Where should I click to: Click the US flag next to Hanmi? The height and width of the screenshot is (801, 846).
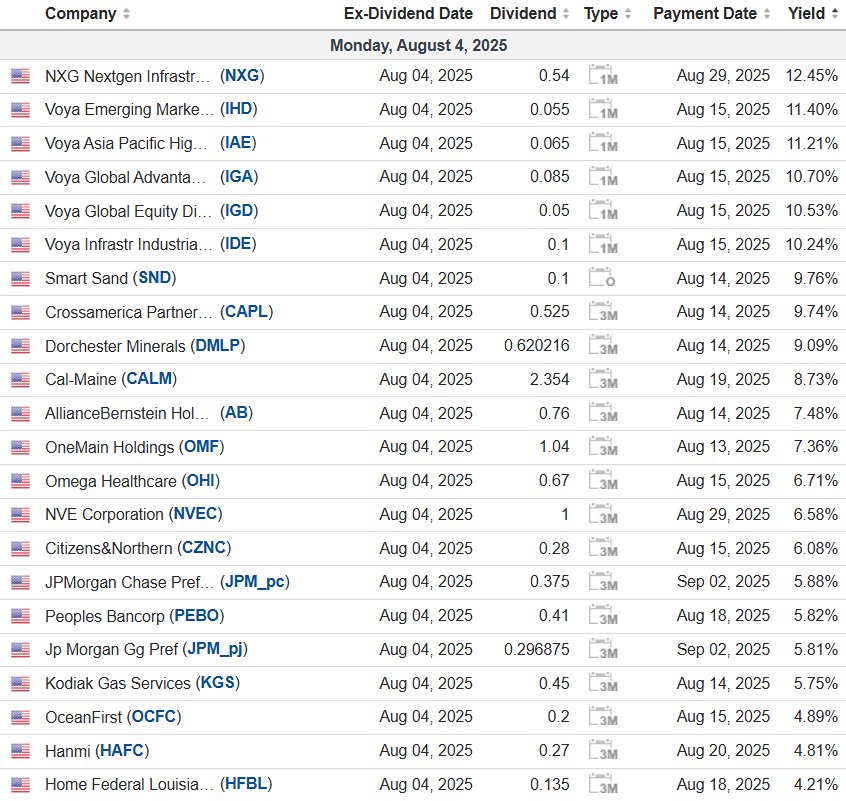20,751
